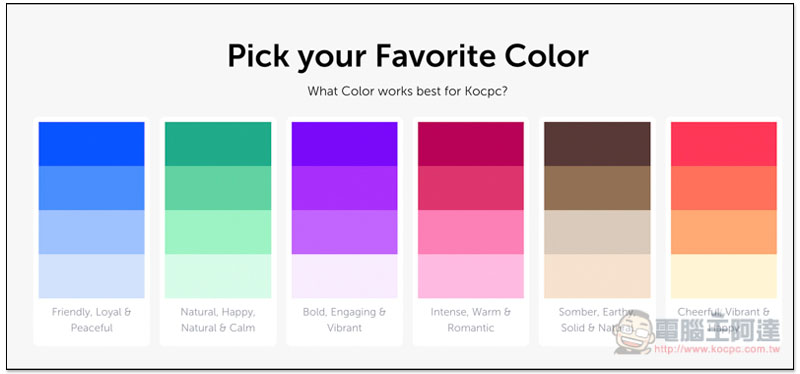Select the light pink bottom swatch
Screen dimensions: 800x374
[x=470, y=276]
